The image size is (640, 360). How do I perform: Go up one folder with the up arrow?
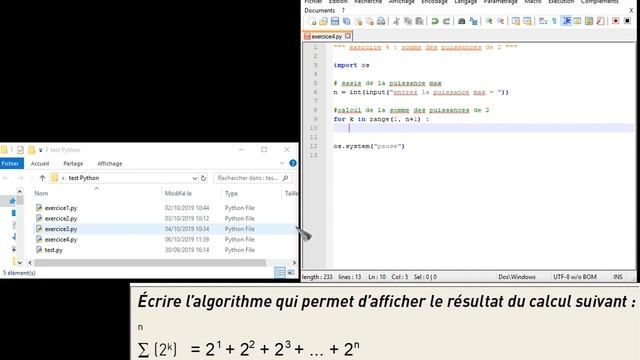[x=42, y=178]
